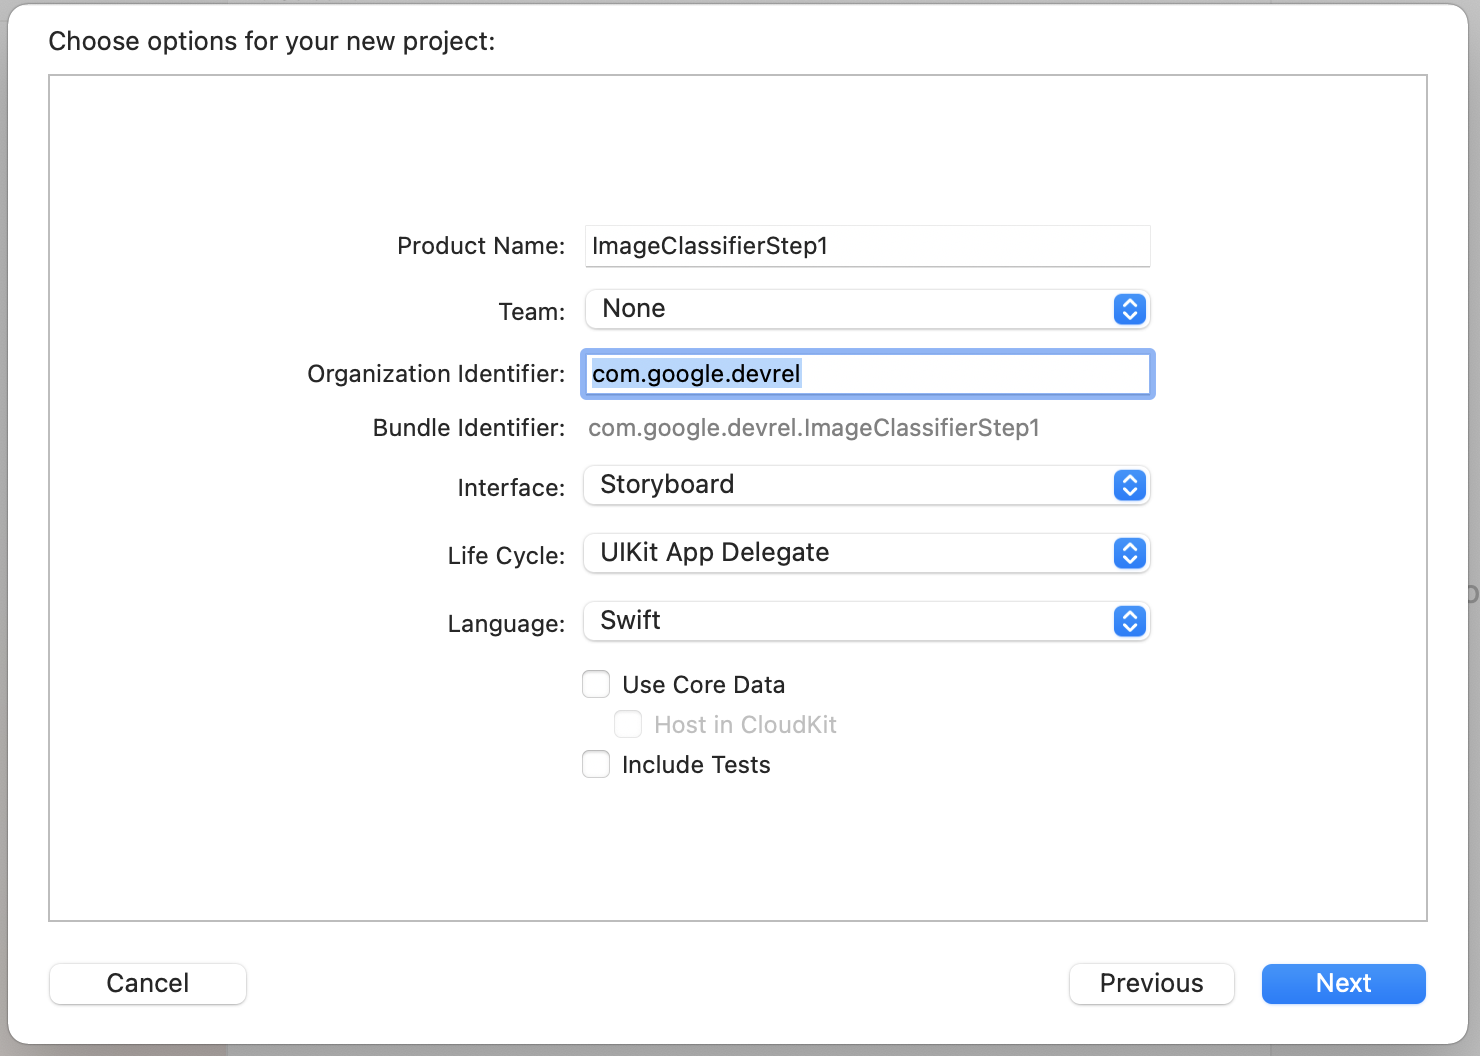Dismiss the dialog with Cancel
Image resolution: width=1480 pixels, height=1056 pixels.
click(148, 983)
